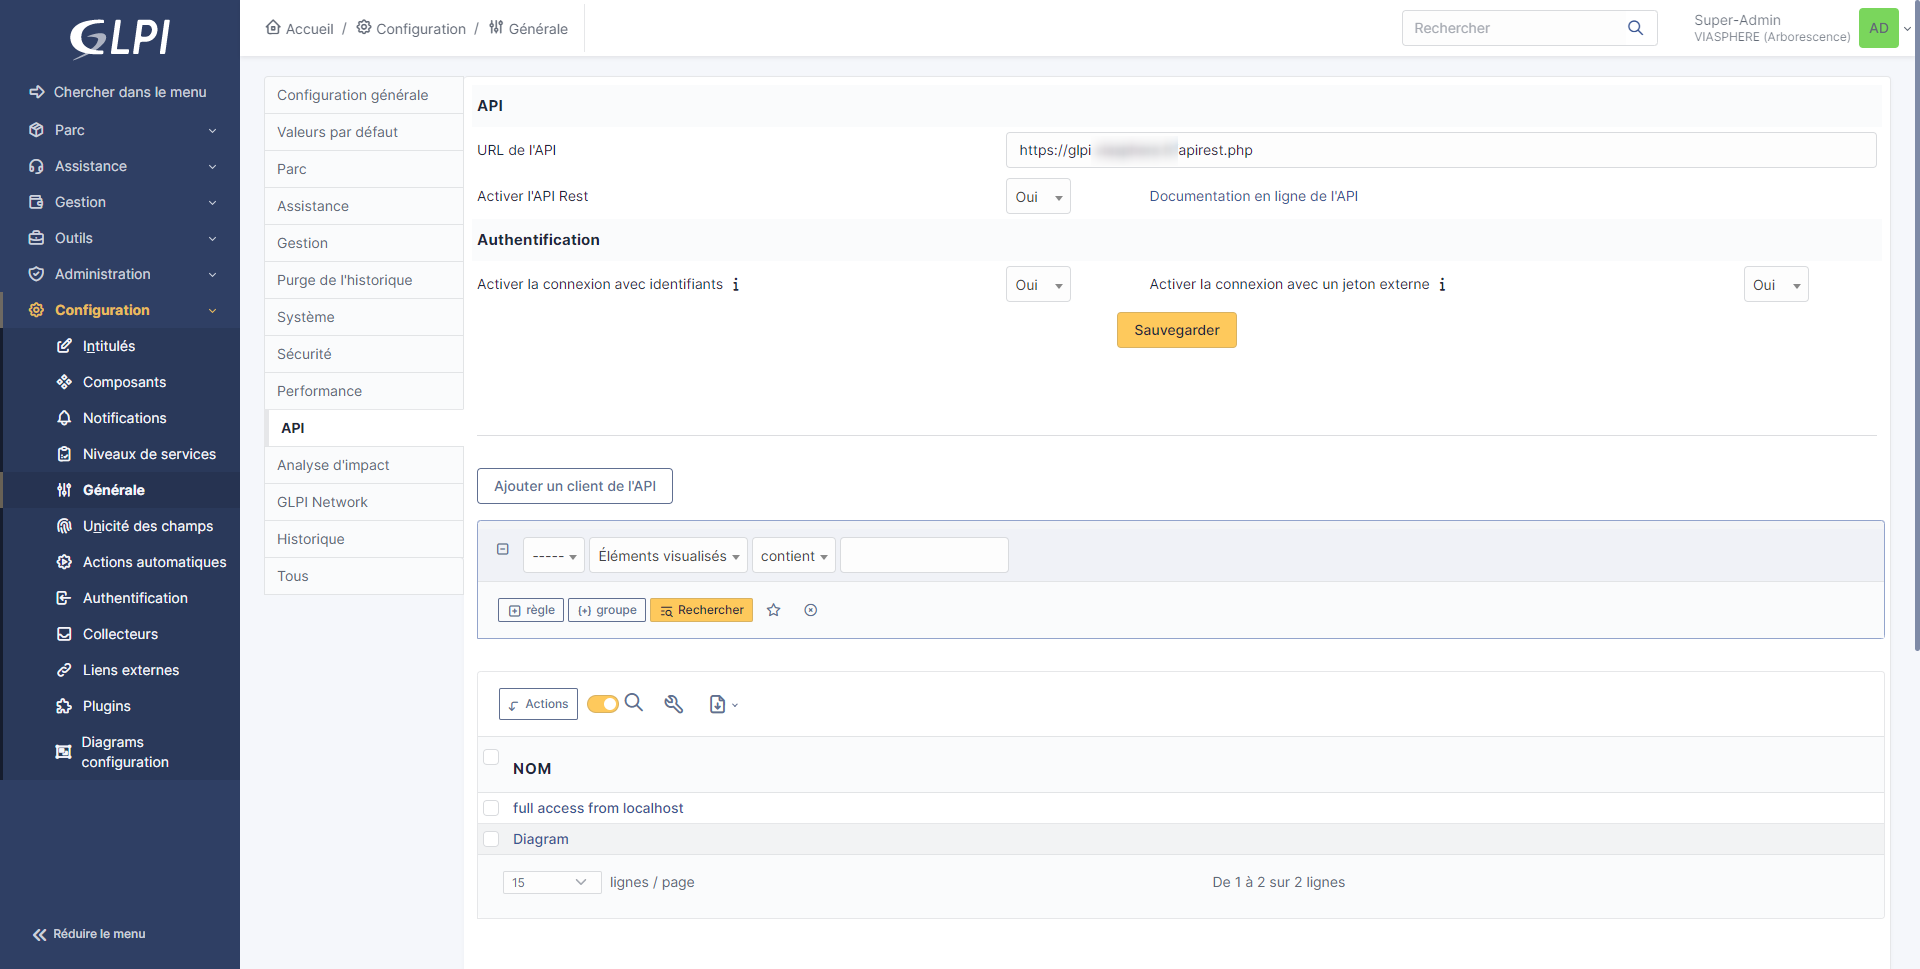Click the wrench settings icon above the table
This screenshot has width=1920, height=969.
pos(673,704)
